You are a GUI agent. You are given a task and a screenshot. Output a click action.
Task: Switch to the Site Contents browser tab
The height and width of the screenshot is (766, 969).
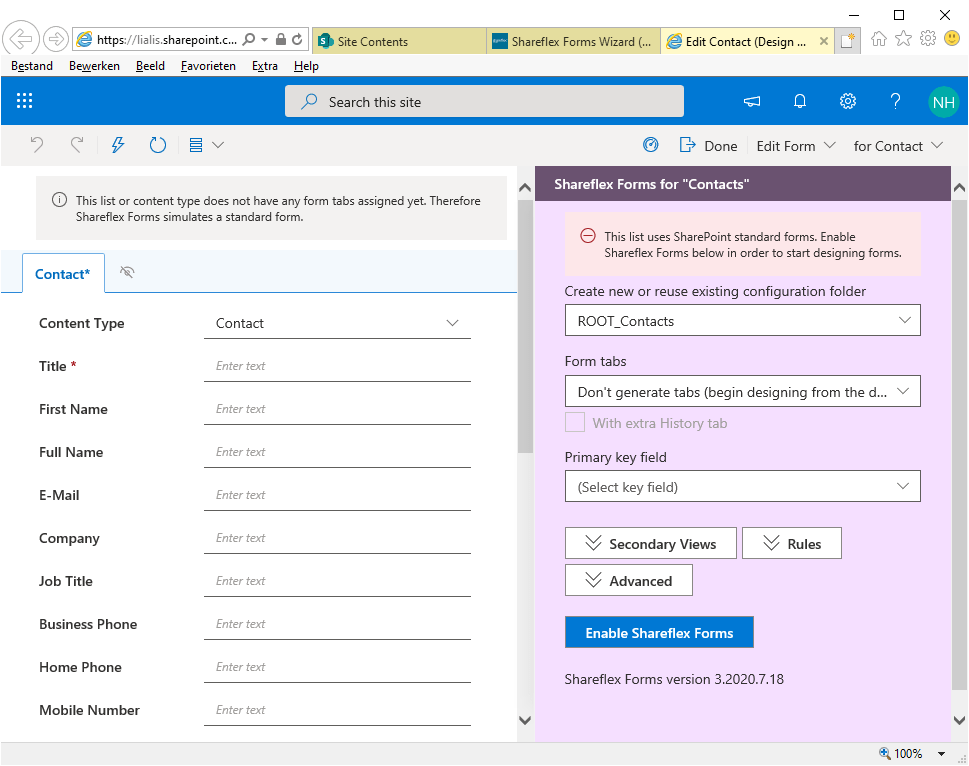pyautogui.click(x=399, y=41)
